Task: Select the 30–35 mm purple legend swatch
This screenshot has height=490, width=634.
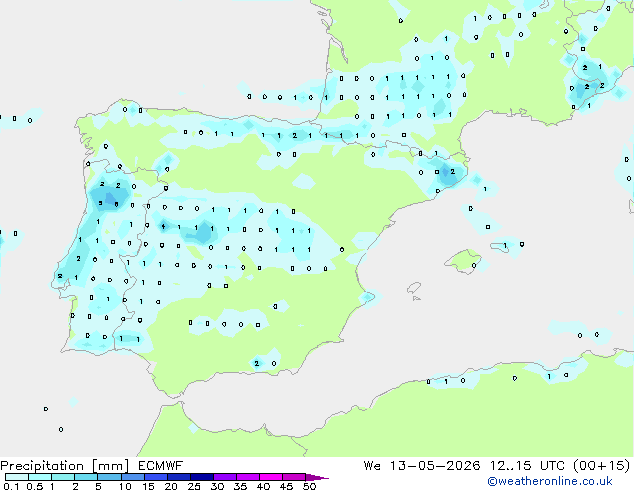Action: [225, 477]
